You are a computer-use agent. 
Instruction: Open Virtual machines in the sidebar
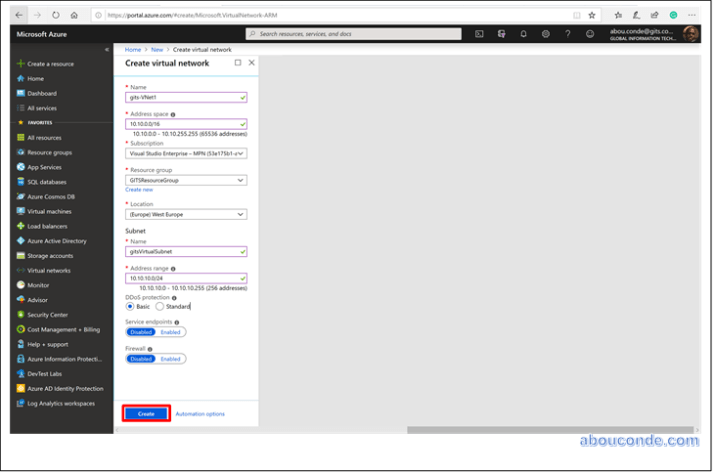pos(48,211)
